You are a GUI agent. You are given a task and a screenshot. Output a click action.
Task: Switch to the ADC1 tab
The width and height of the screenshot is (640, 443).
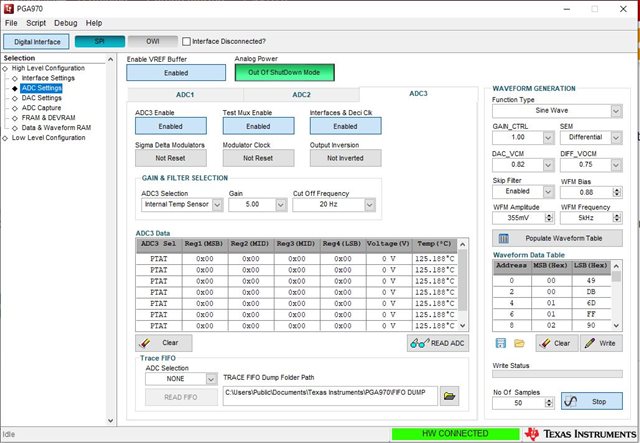click(x=185, y=95)
